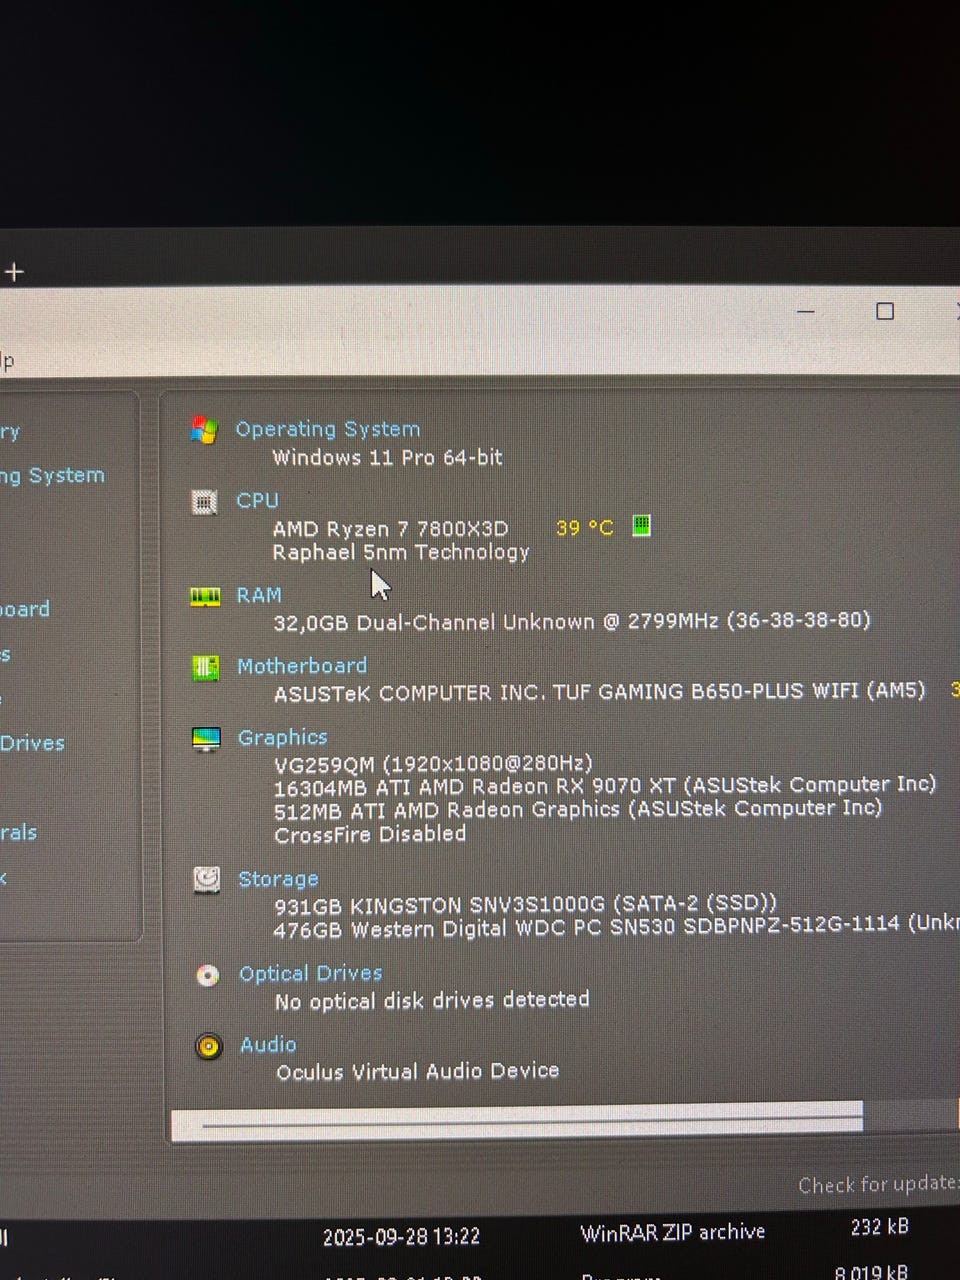This screenshot has width=960, height=1280.
Task: Select Optical Drives in the left sidebar
Action: tap(32, 743)
